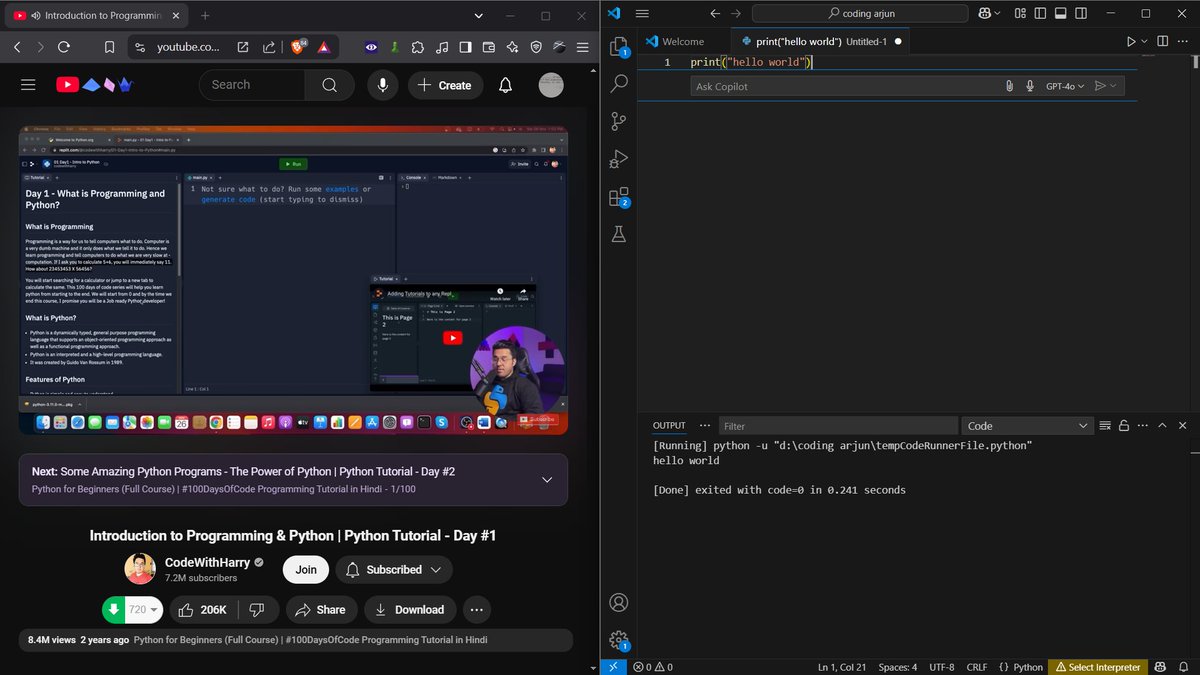The image size is (1200, 675).
Task: Open Output channel dropdown showing Code
Action: (1027, 426)
